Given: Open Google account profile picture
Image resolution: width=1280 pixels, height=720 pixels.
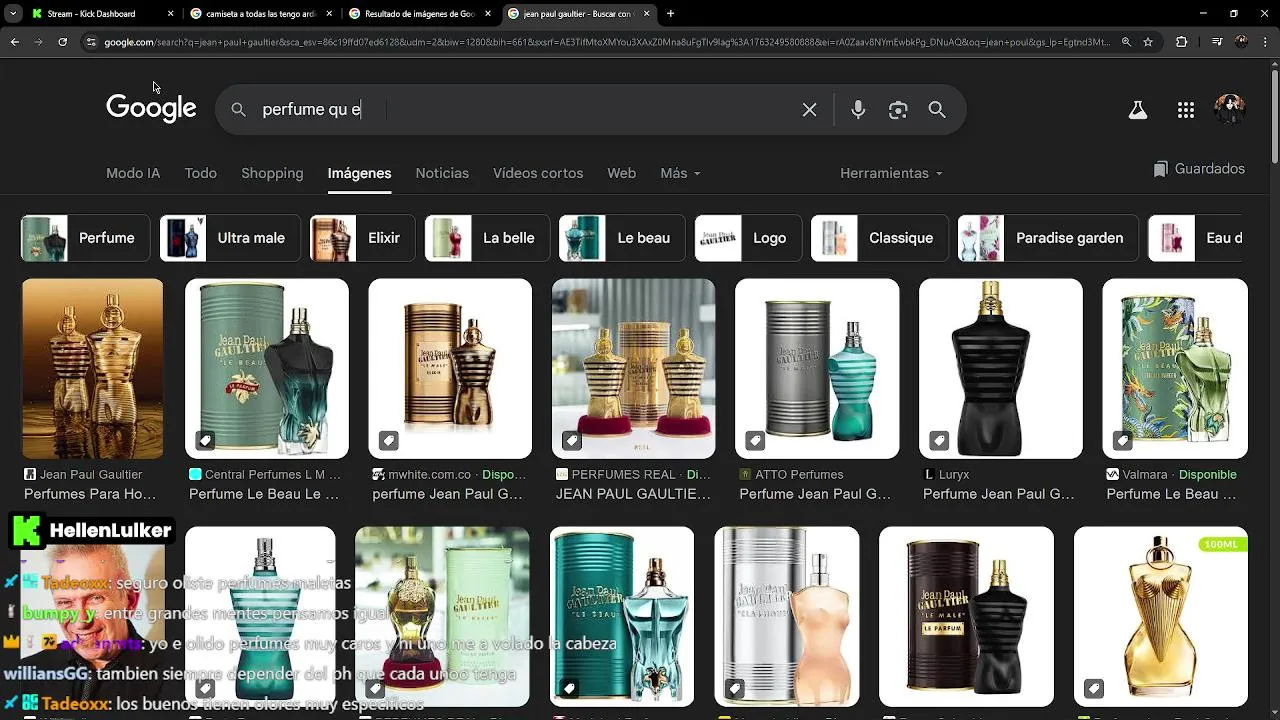Looking at the screenshot, I should pyautogui.click(x=1229, y=110).
